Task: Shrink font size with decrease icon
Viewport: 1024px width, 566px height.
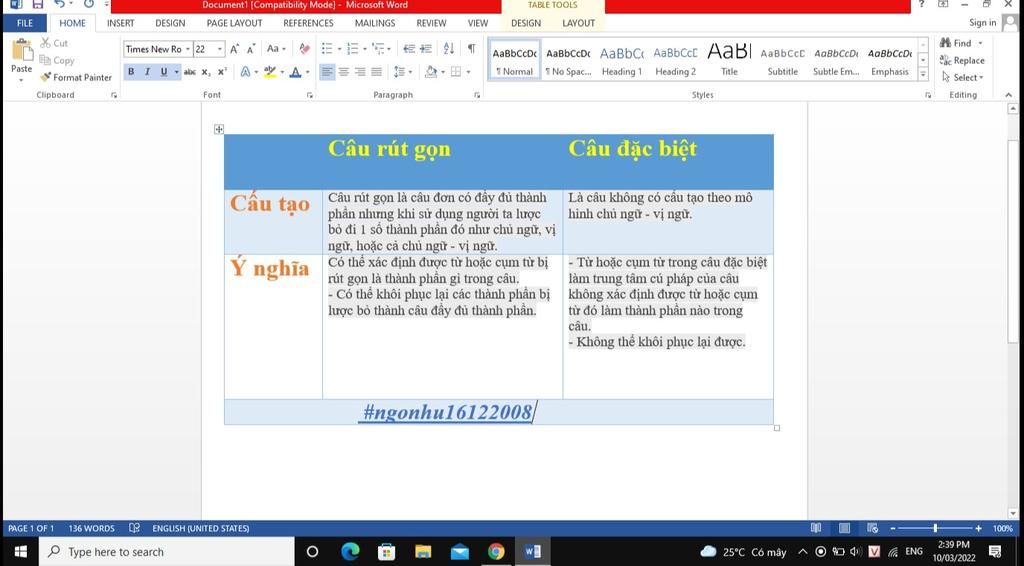Action: tap(251, 49)
